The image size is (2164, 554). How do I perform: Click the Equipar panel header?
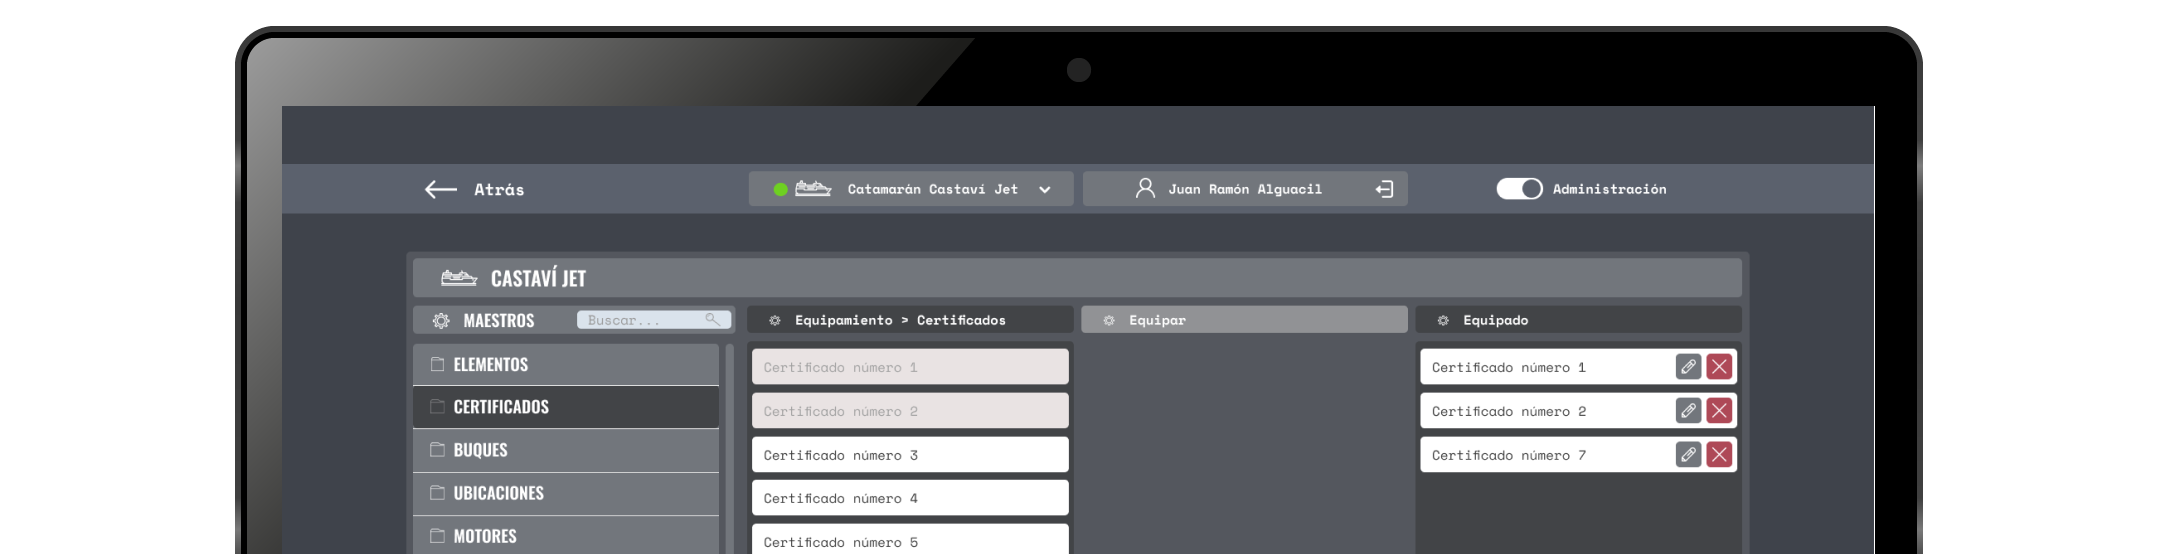point(1243,320)
